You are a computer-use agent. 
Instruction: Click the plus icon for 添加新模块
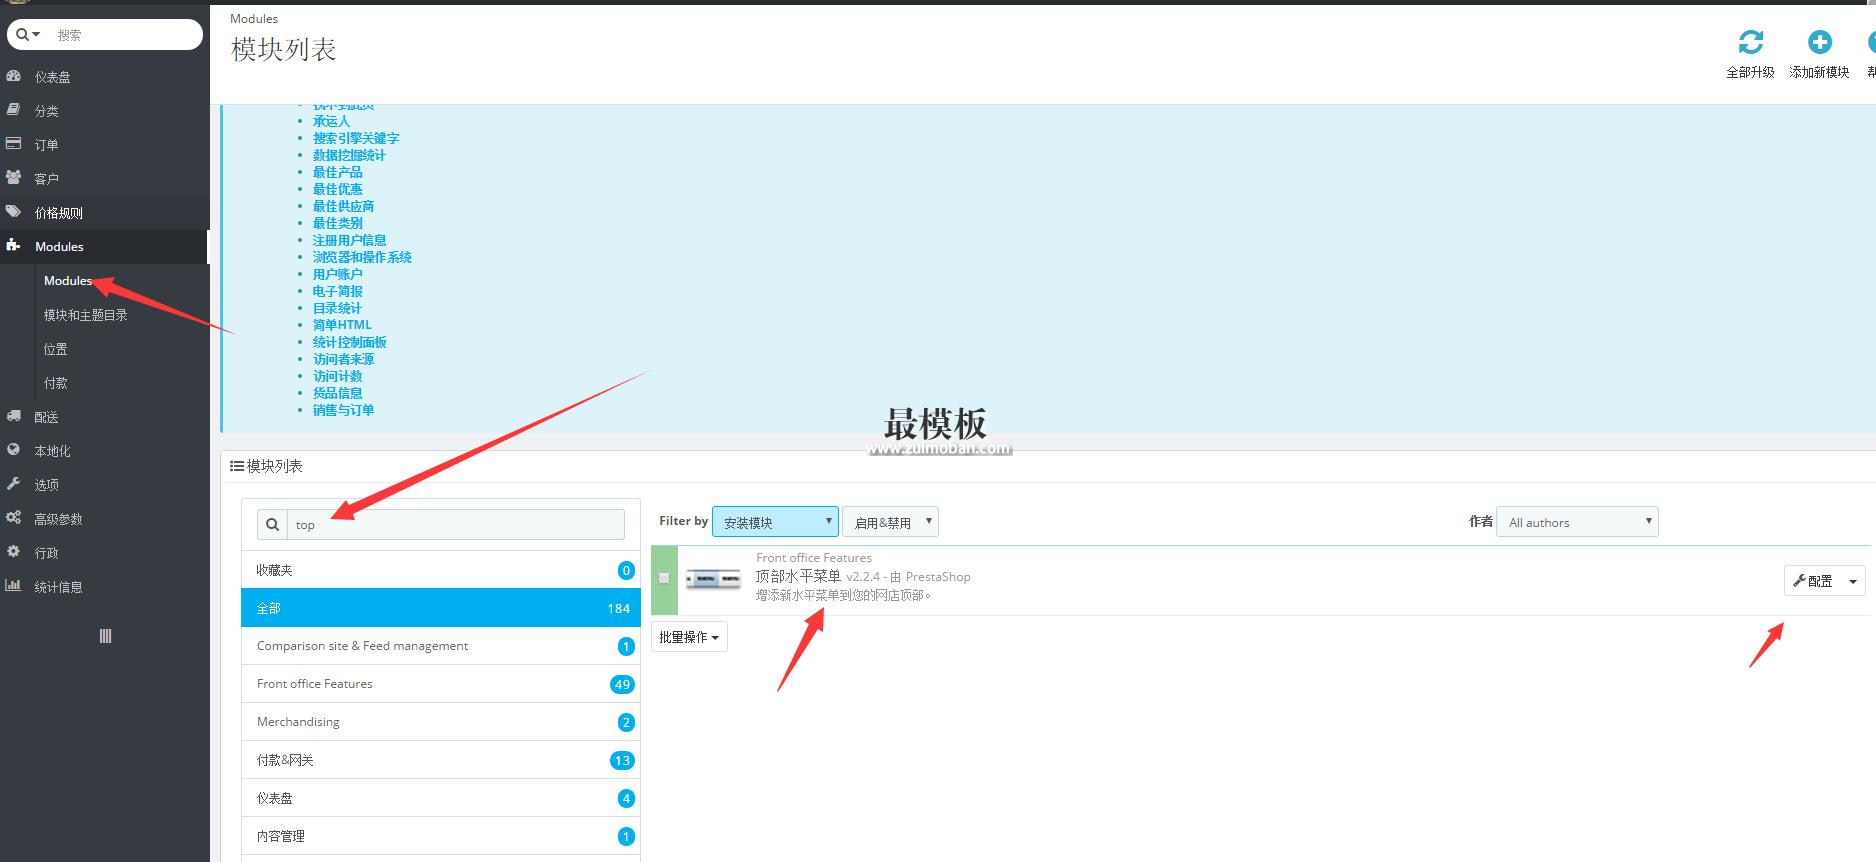[x=1819, y=42]
